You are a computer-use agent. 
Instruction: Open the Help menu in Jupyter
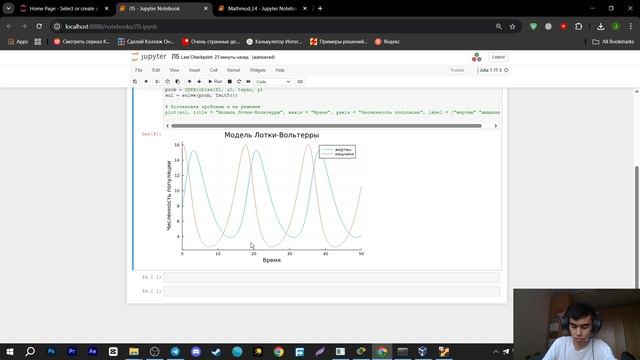(280, 70)
